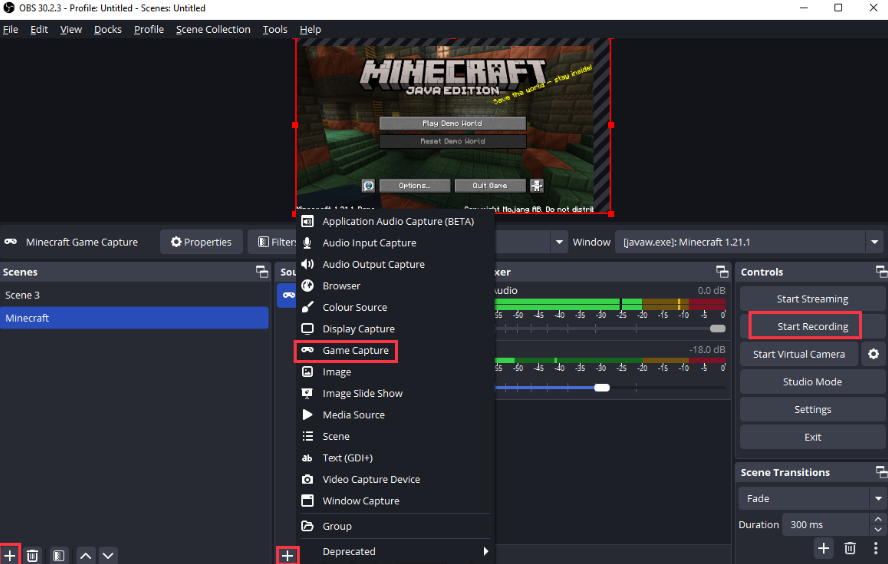Open the Docks menu

coord(108,29)
